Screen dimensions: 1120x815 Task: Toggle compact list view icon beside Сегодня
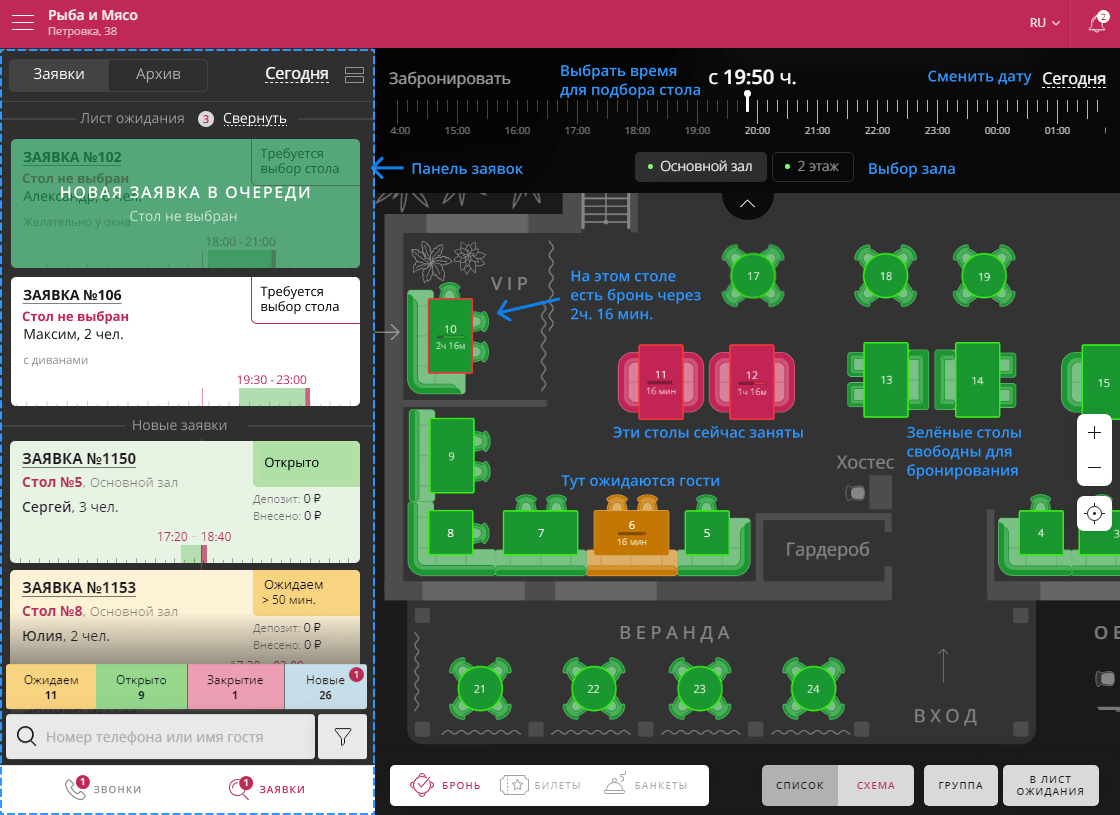point(354,74)
